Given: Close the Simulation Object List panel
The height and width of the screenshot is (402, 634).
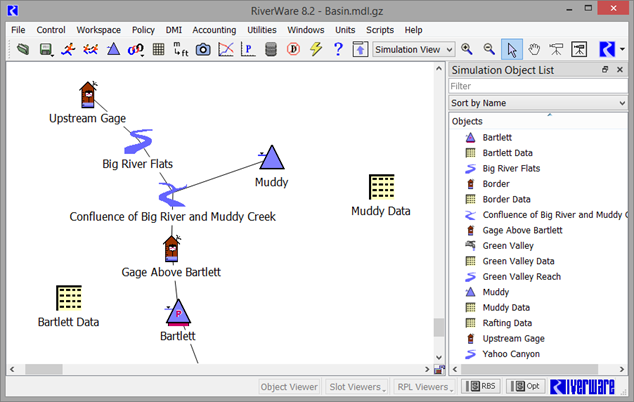Looking at the screenshot, I should [x=619, y=70].
